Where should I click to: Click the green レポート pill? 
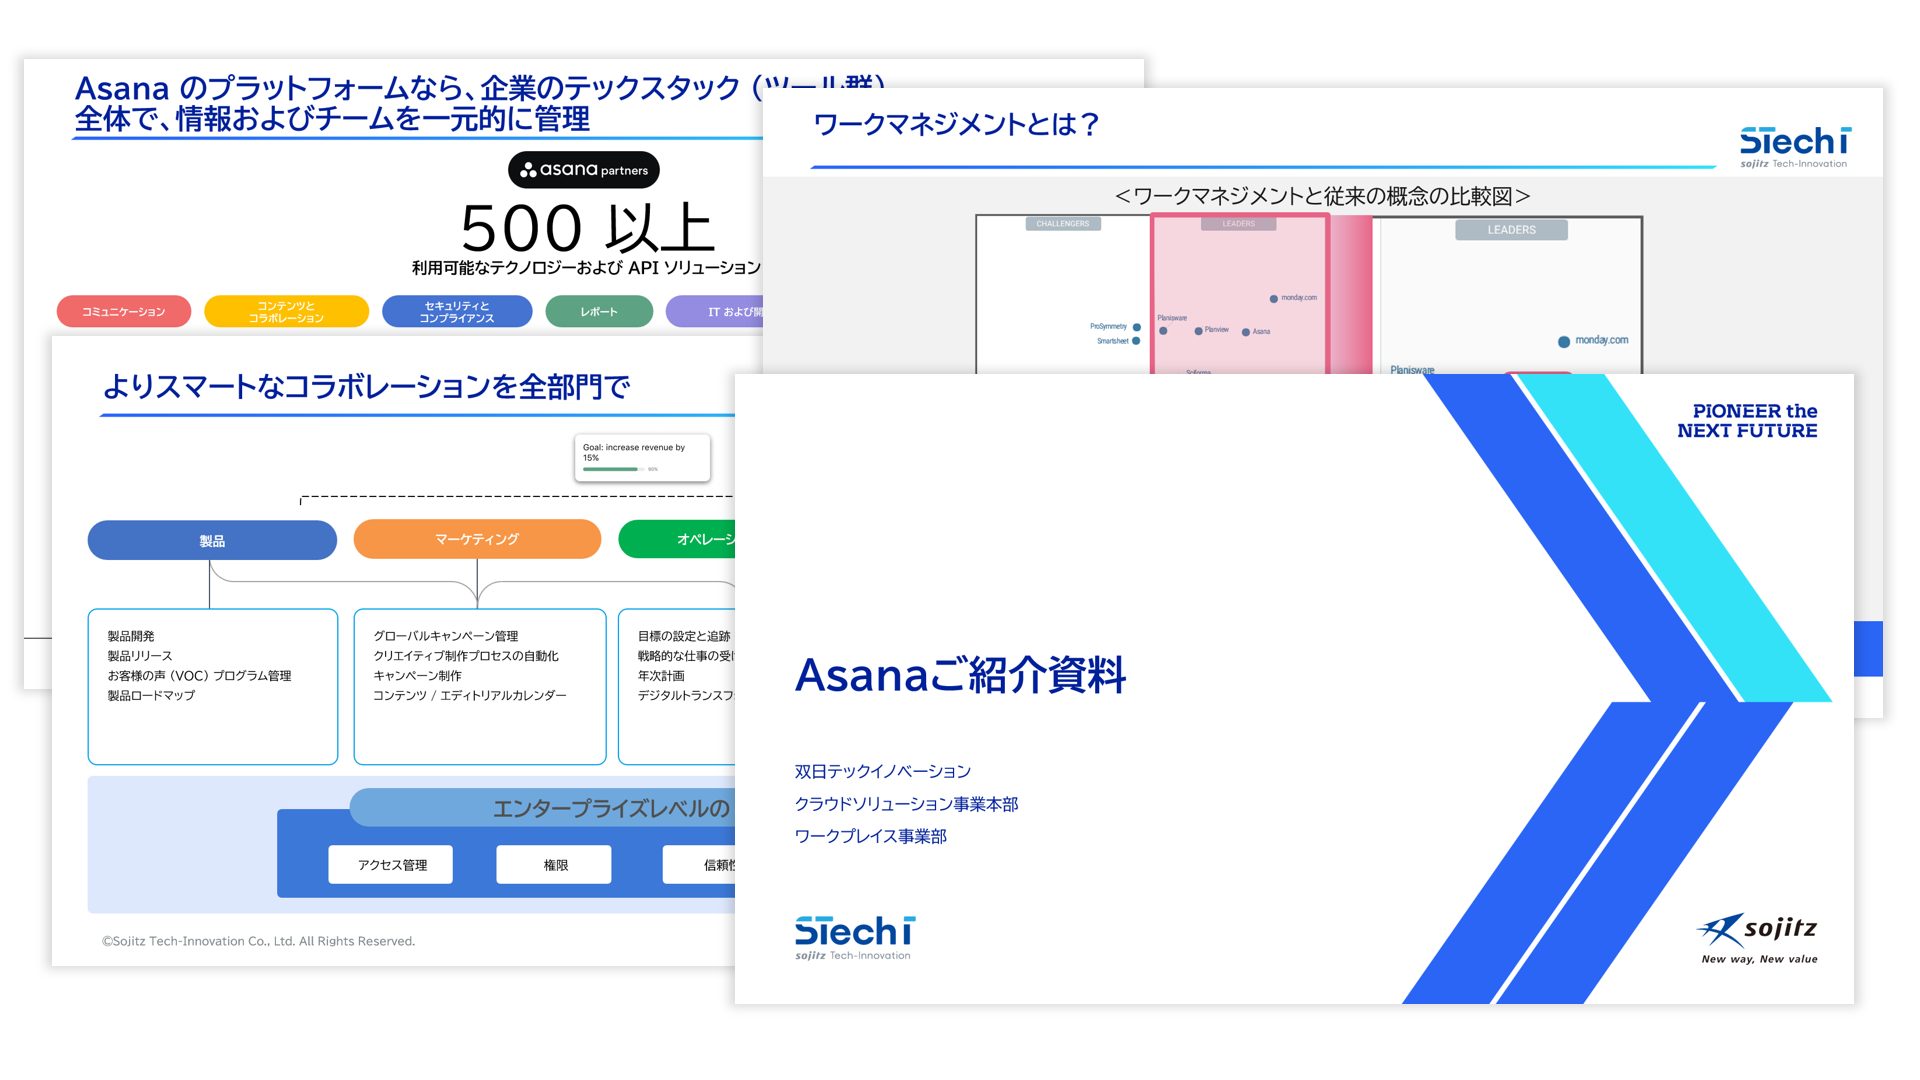pyautogui.click(x=598, y=312)
